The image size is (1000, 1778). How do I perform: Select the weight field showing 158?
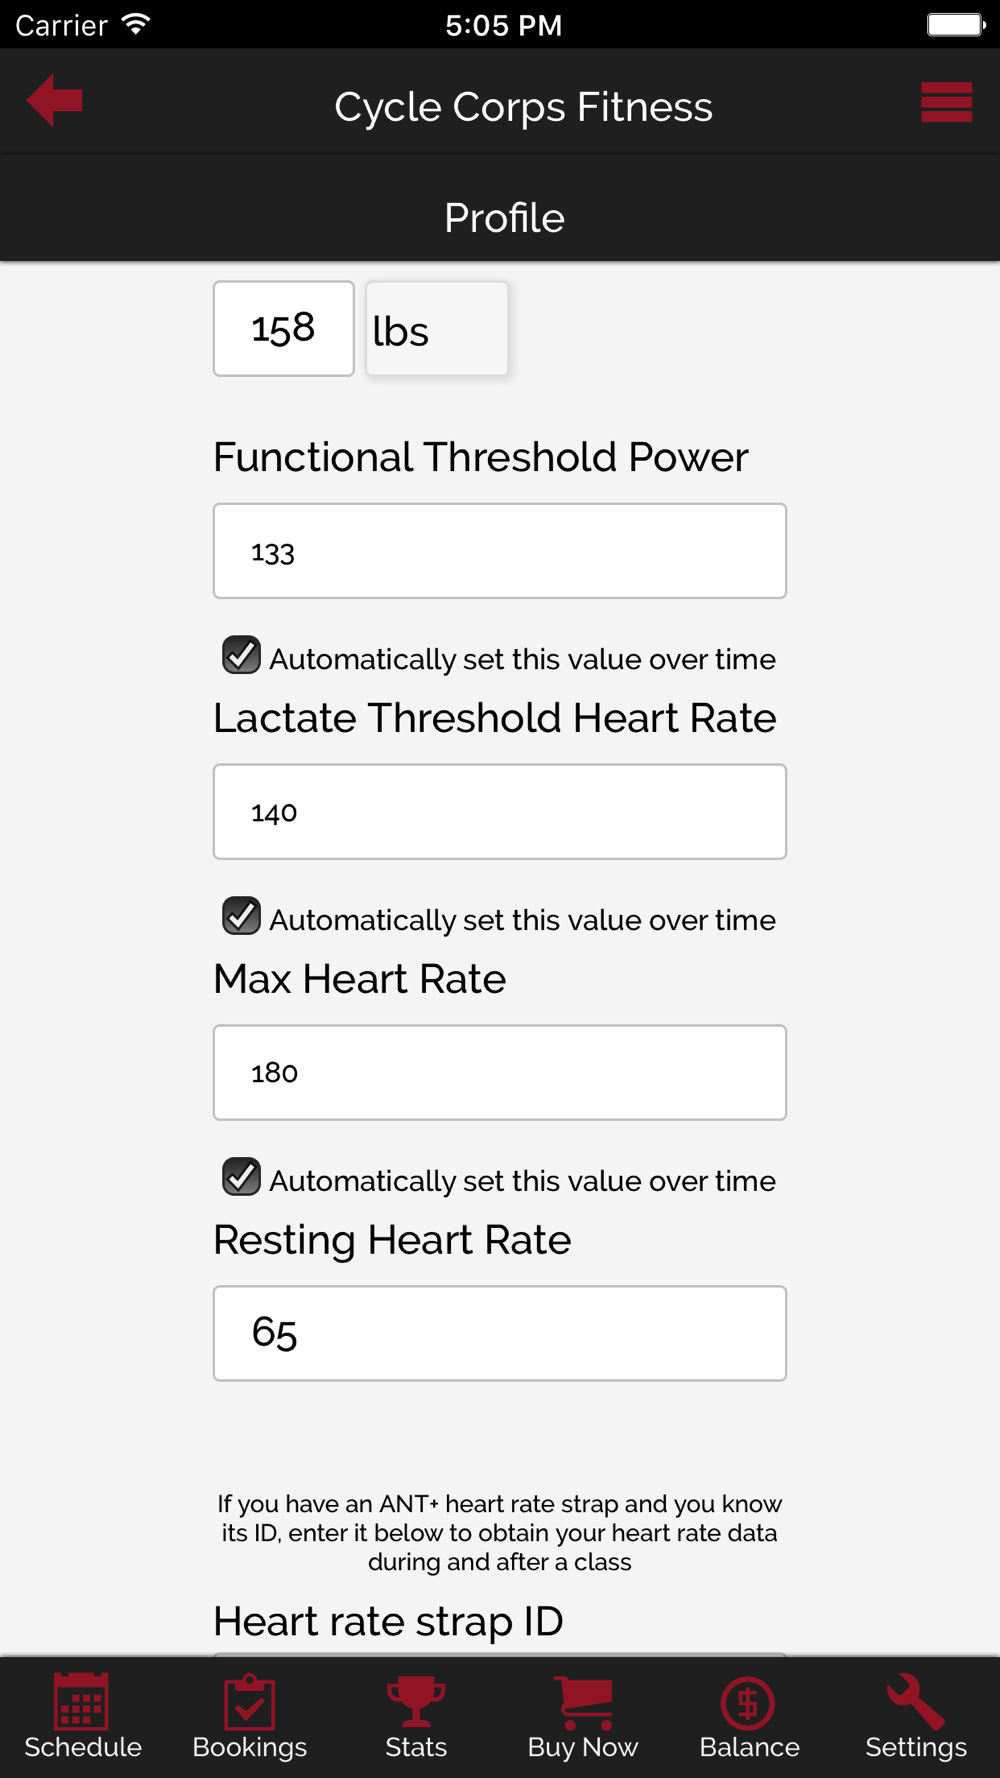[284, 329]
